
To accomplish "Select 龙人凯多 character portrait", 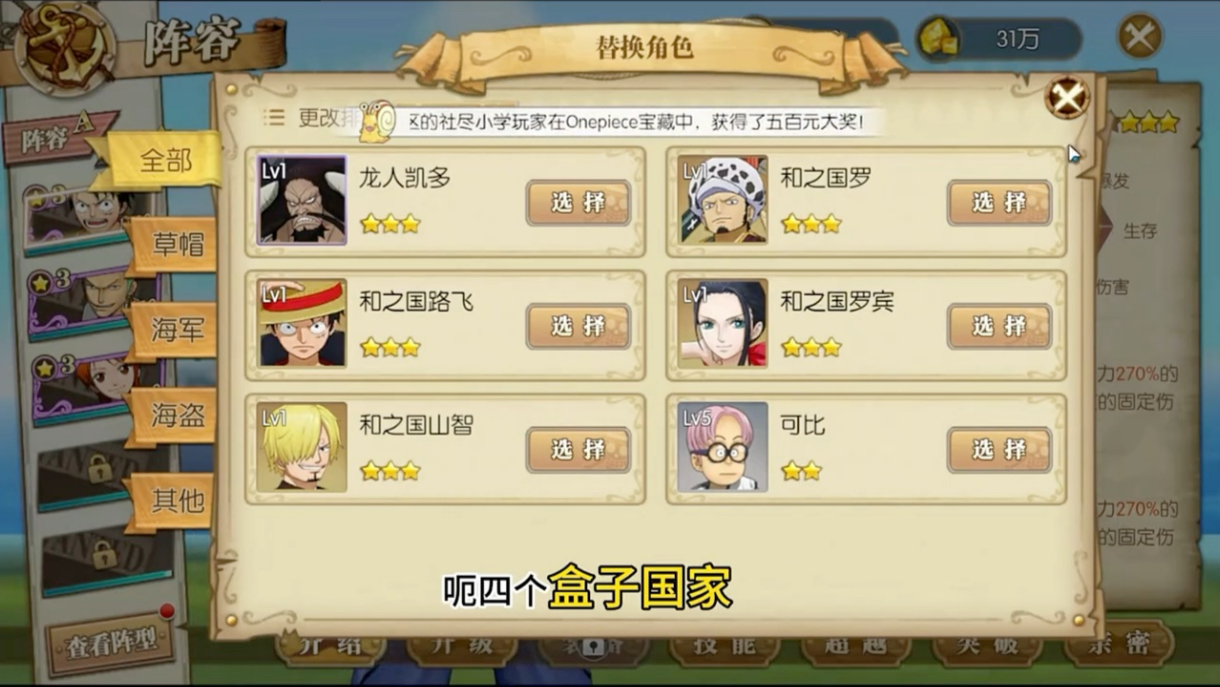I will 302,200.
